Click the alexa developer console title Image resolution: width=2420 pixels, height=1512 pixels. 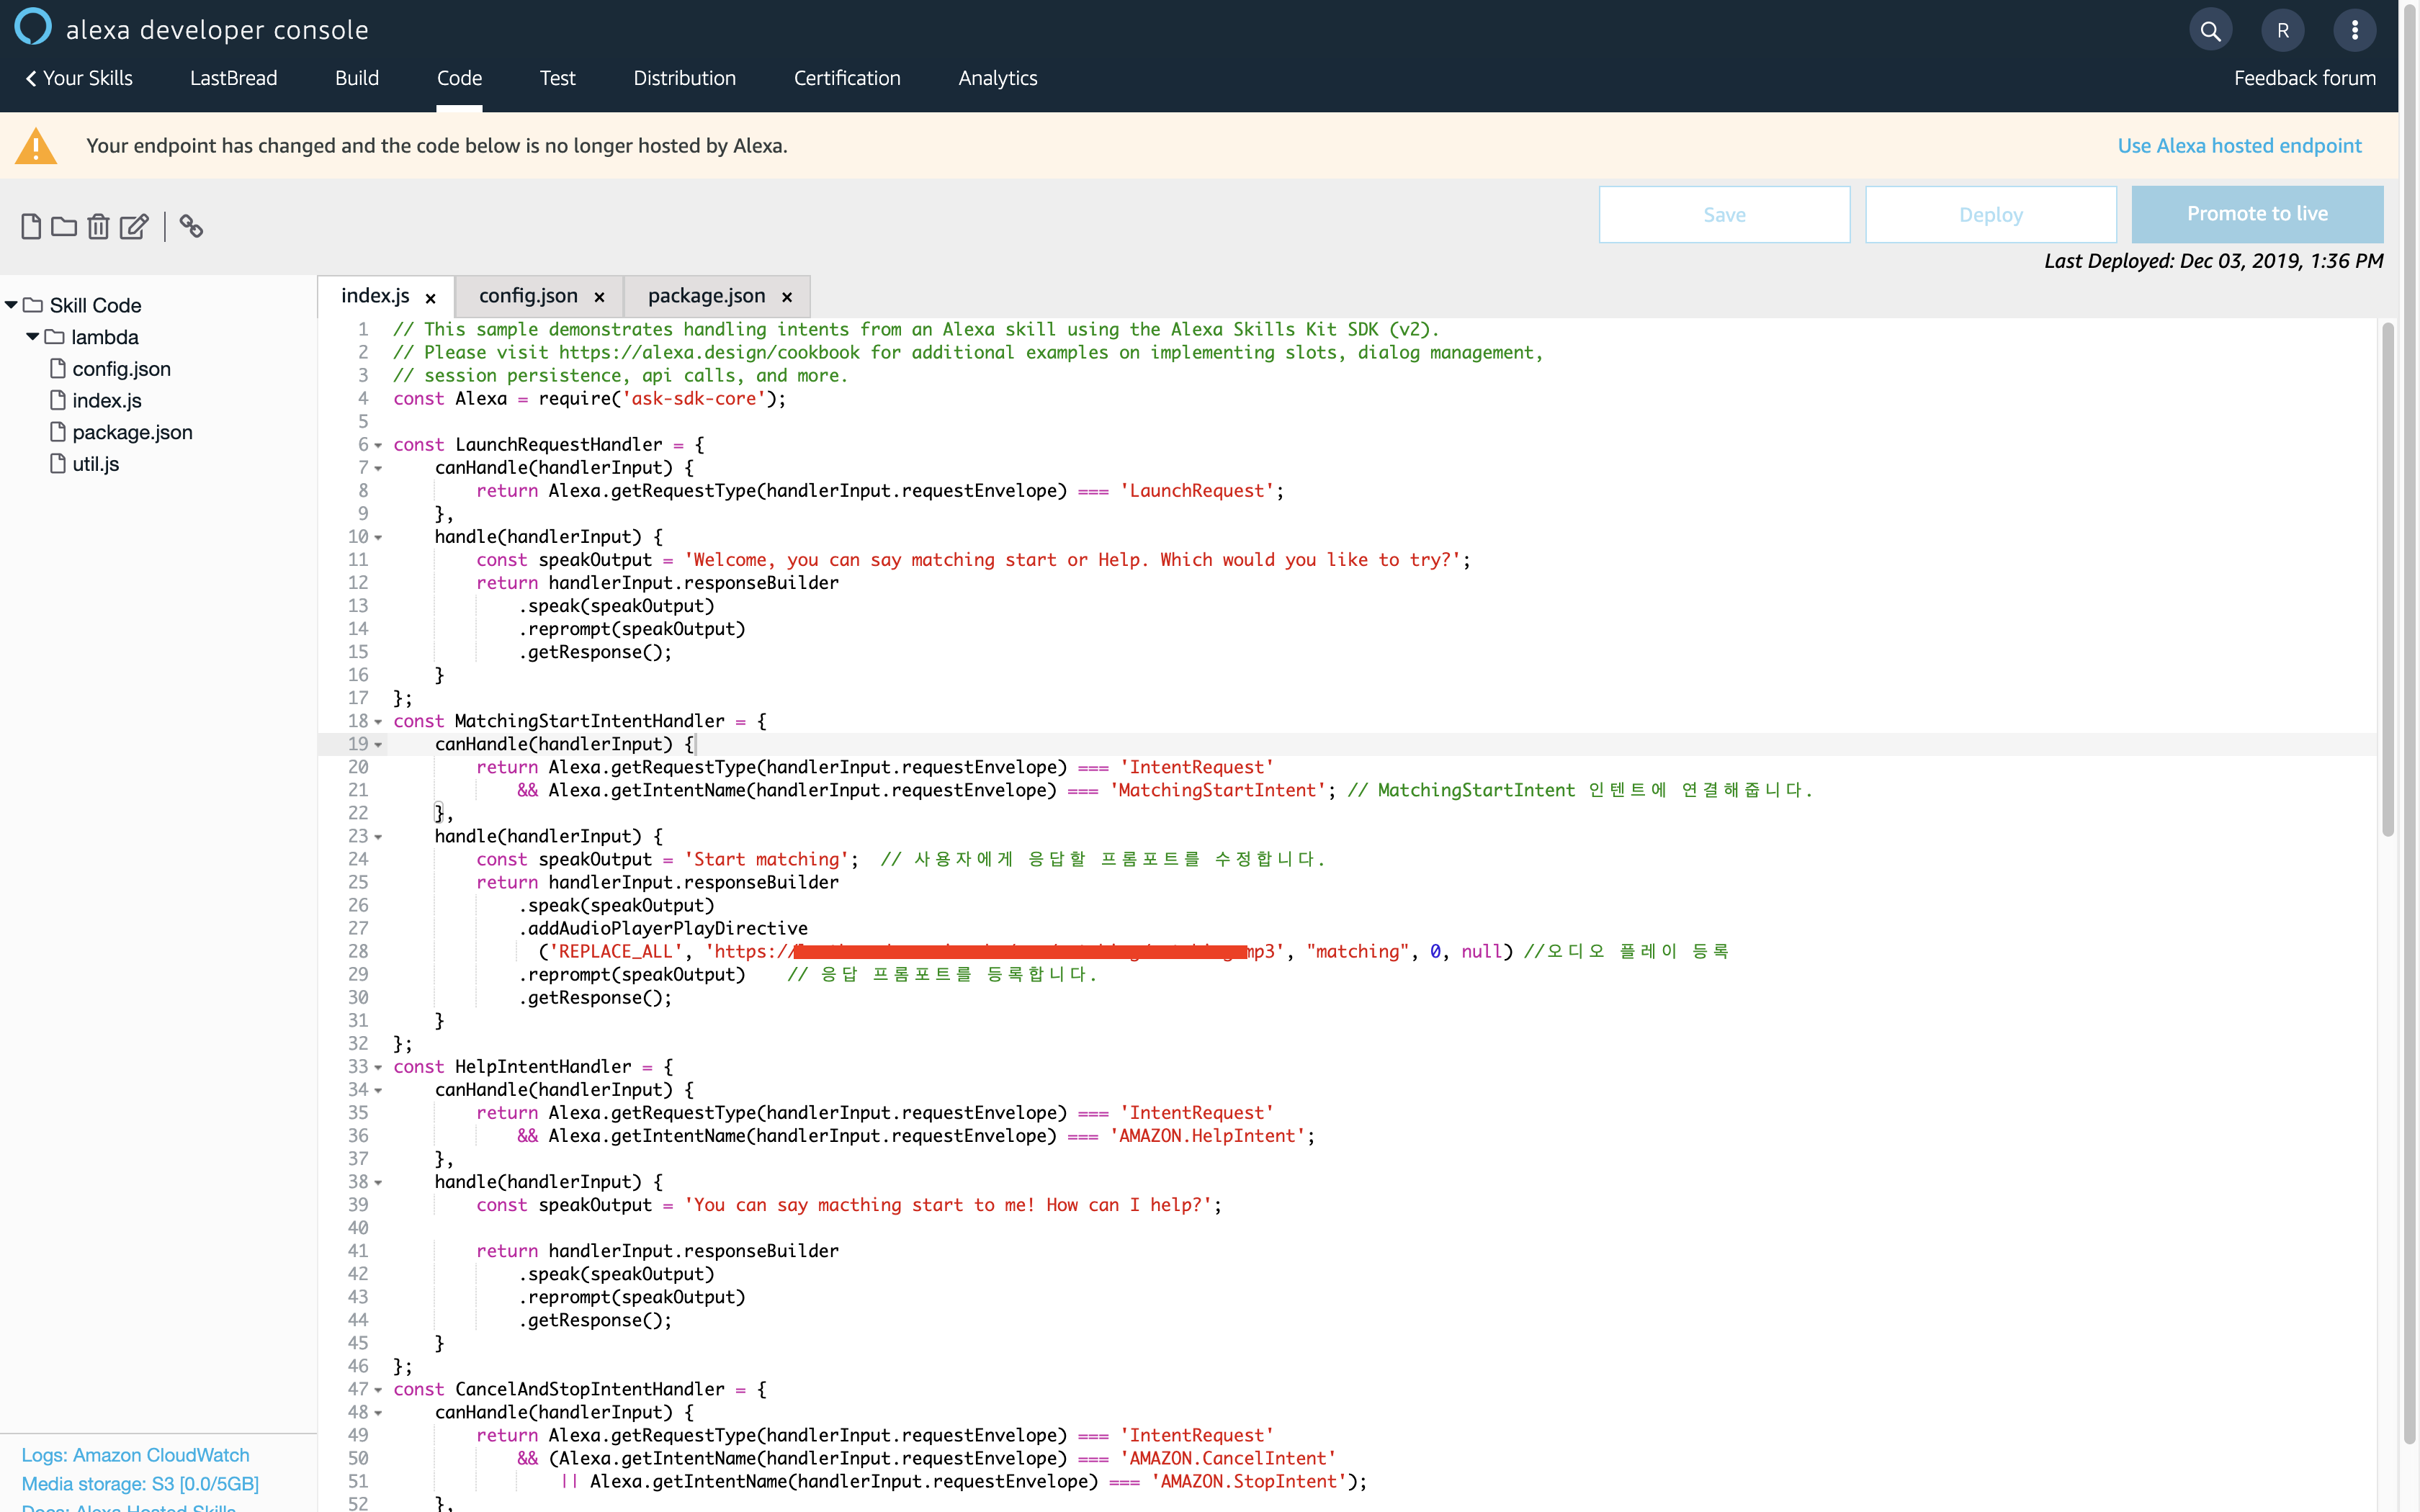[x=217, y=30]
